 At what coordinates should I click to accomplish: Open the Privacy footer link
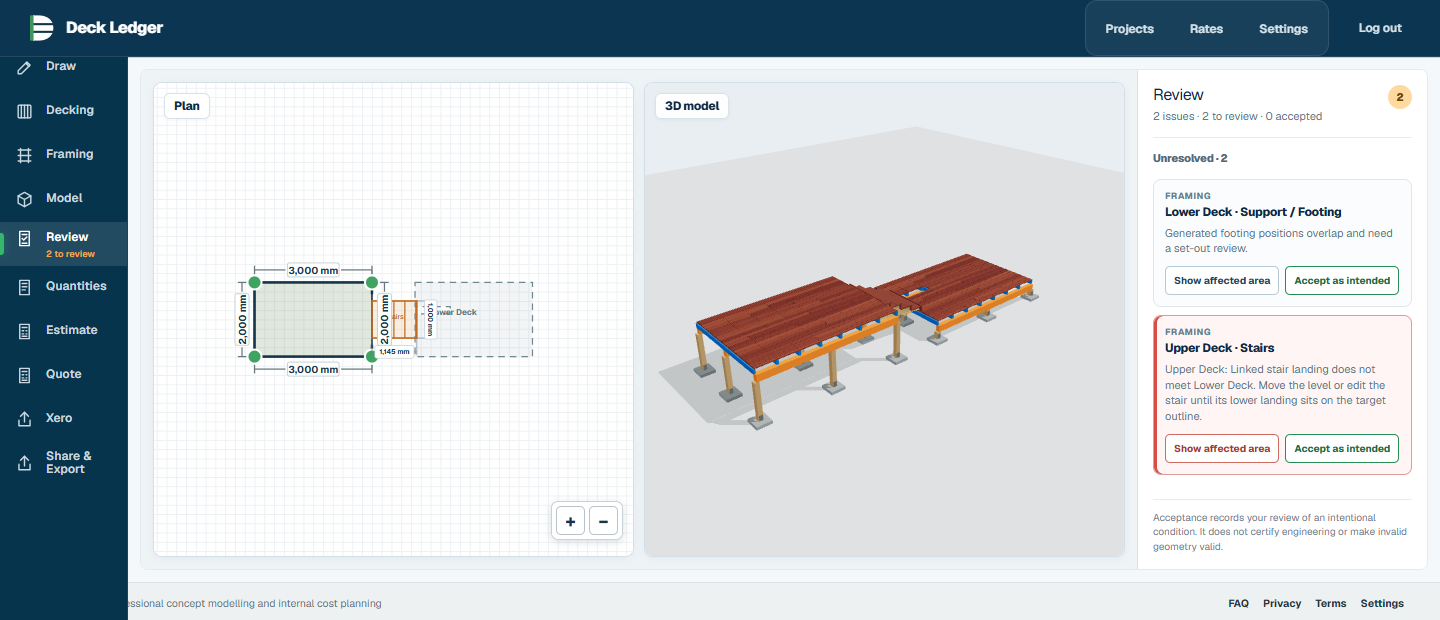coord(1282,604)
